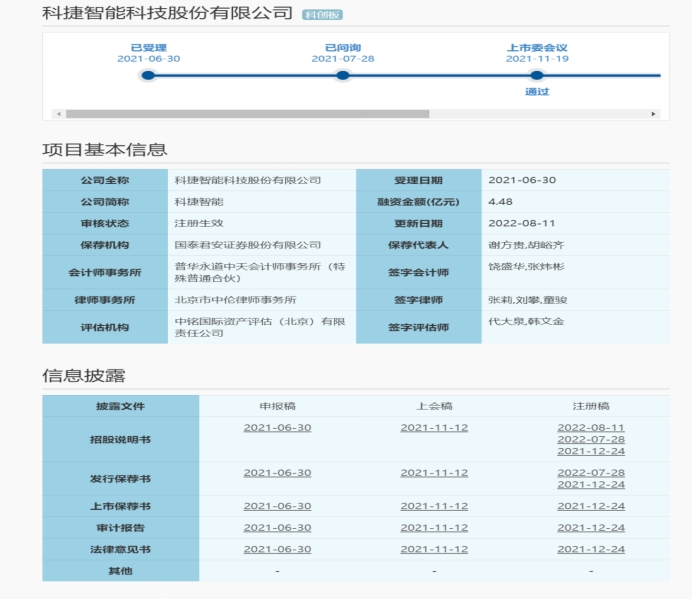Click the 注册稿 column header
The height and width of the screenshot is (600, 692).
pyautogui.click(x=591, y=406)
